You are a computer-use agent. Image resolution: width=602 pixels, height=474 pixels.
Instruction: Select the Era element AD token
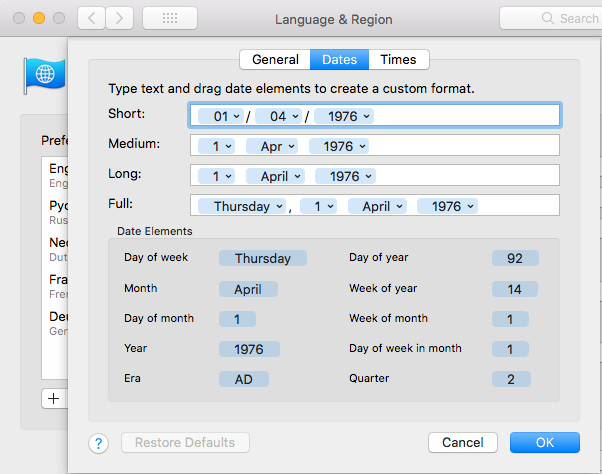point(241,379)
